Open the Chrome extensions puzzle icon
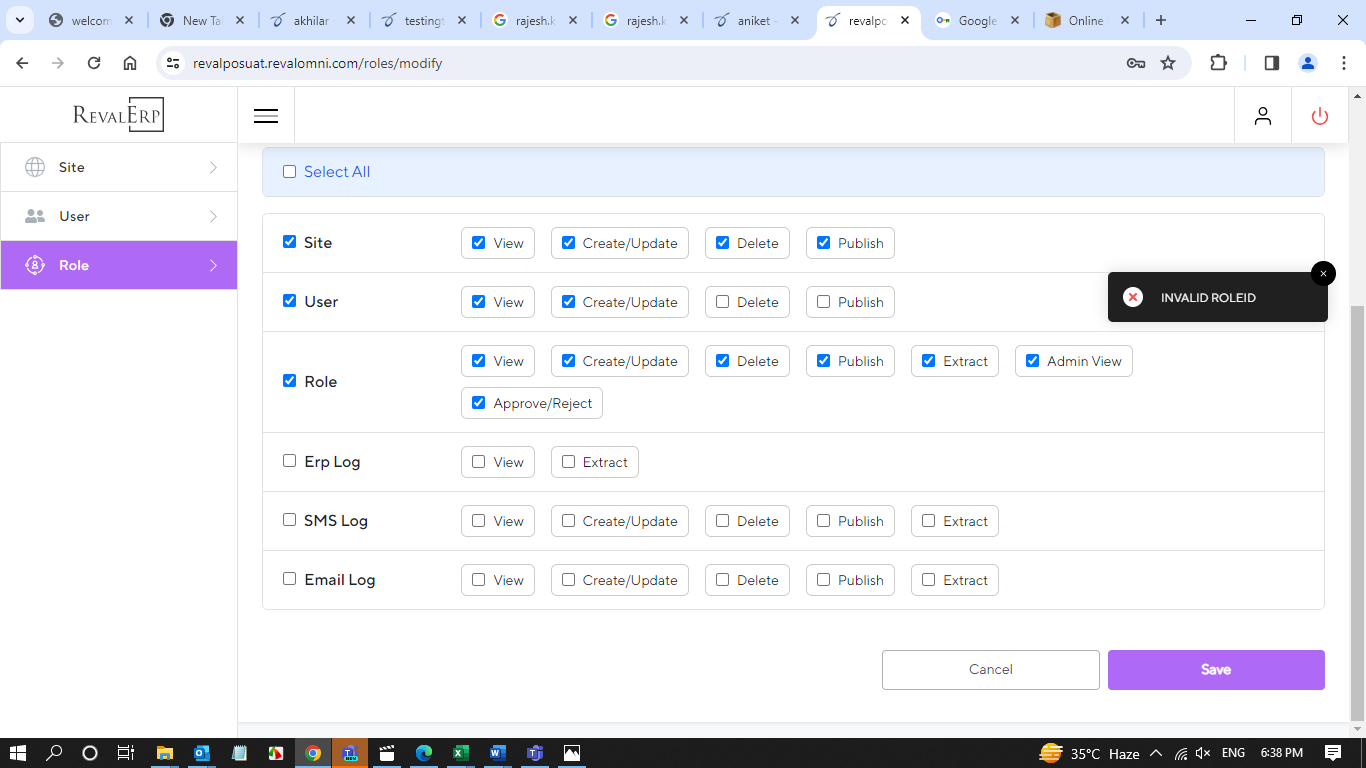The width and height of the screenshot is (1366, 768). point(1218,63)
